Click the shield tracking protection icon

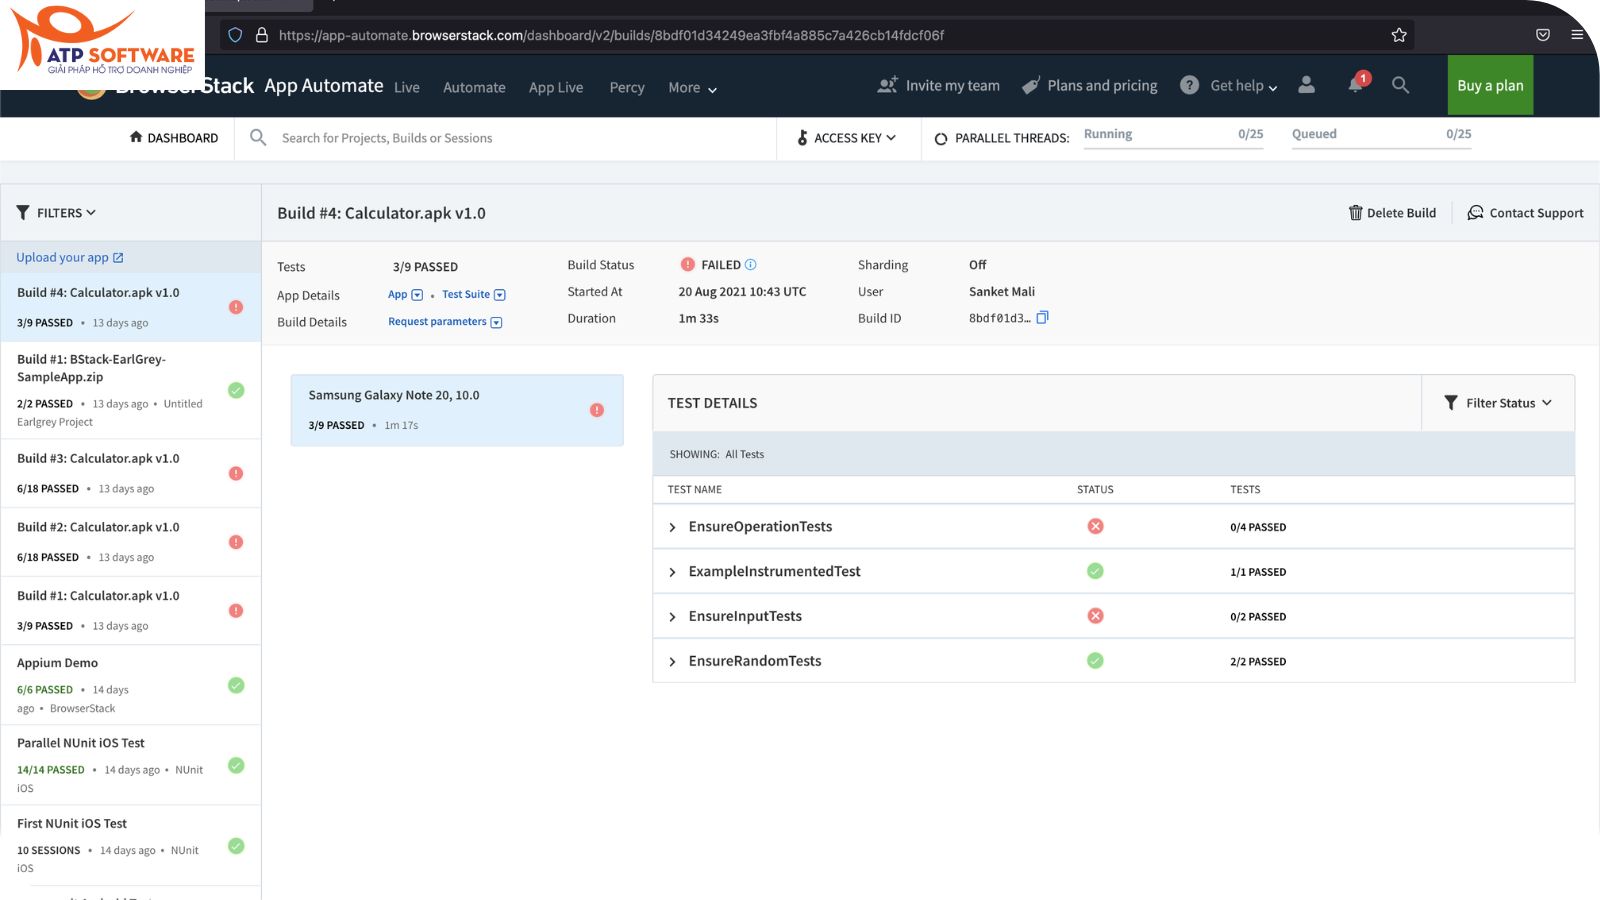[x=235, y=35]
